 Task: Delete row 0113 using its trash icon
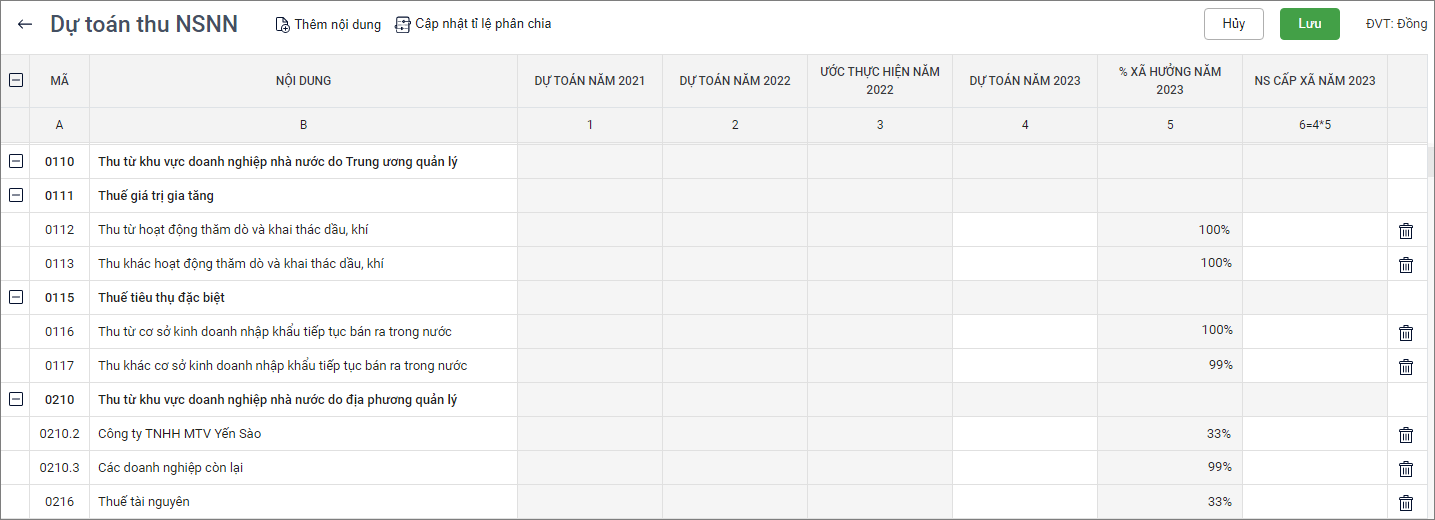[1406, 265]
